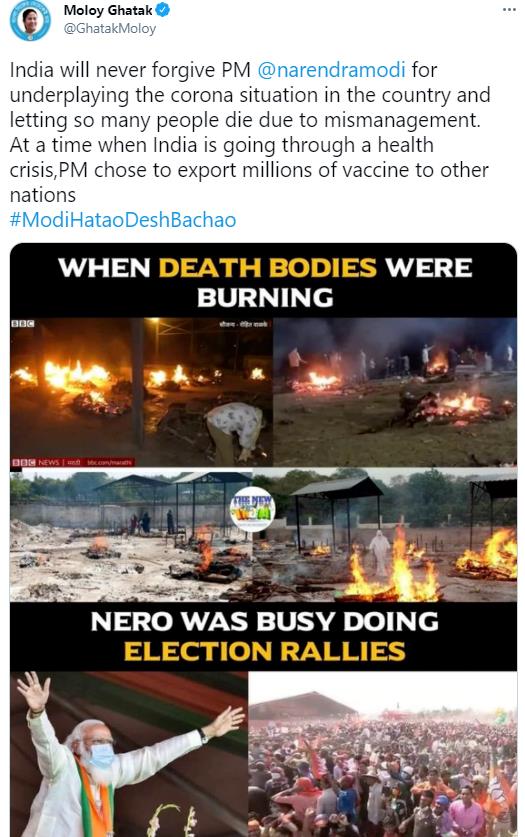Open the top-right burning pyres photo
This screenshot has width=525, height=837.
pyautogui.click(x=395, y=392)
